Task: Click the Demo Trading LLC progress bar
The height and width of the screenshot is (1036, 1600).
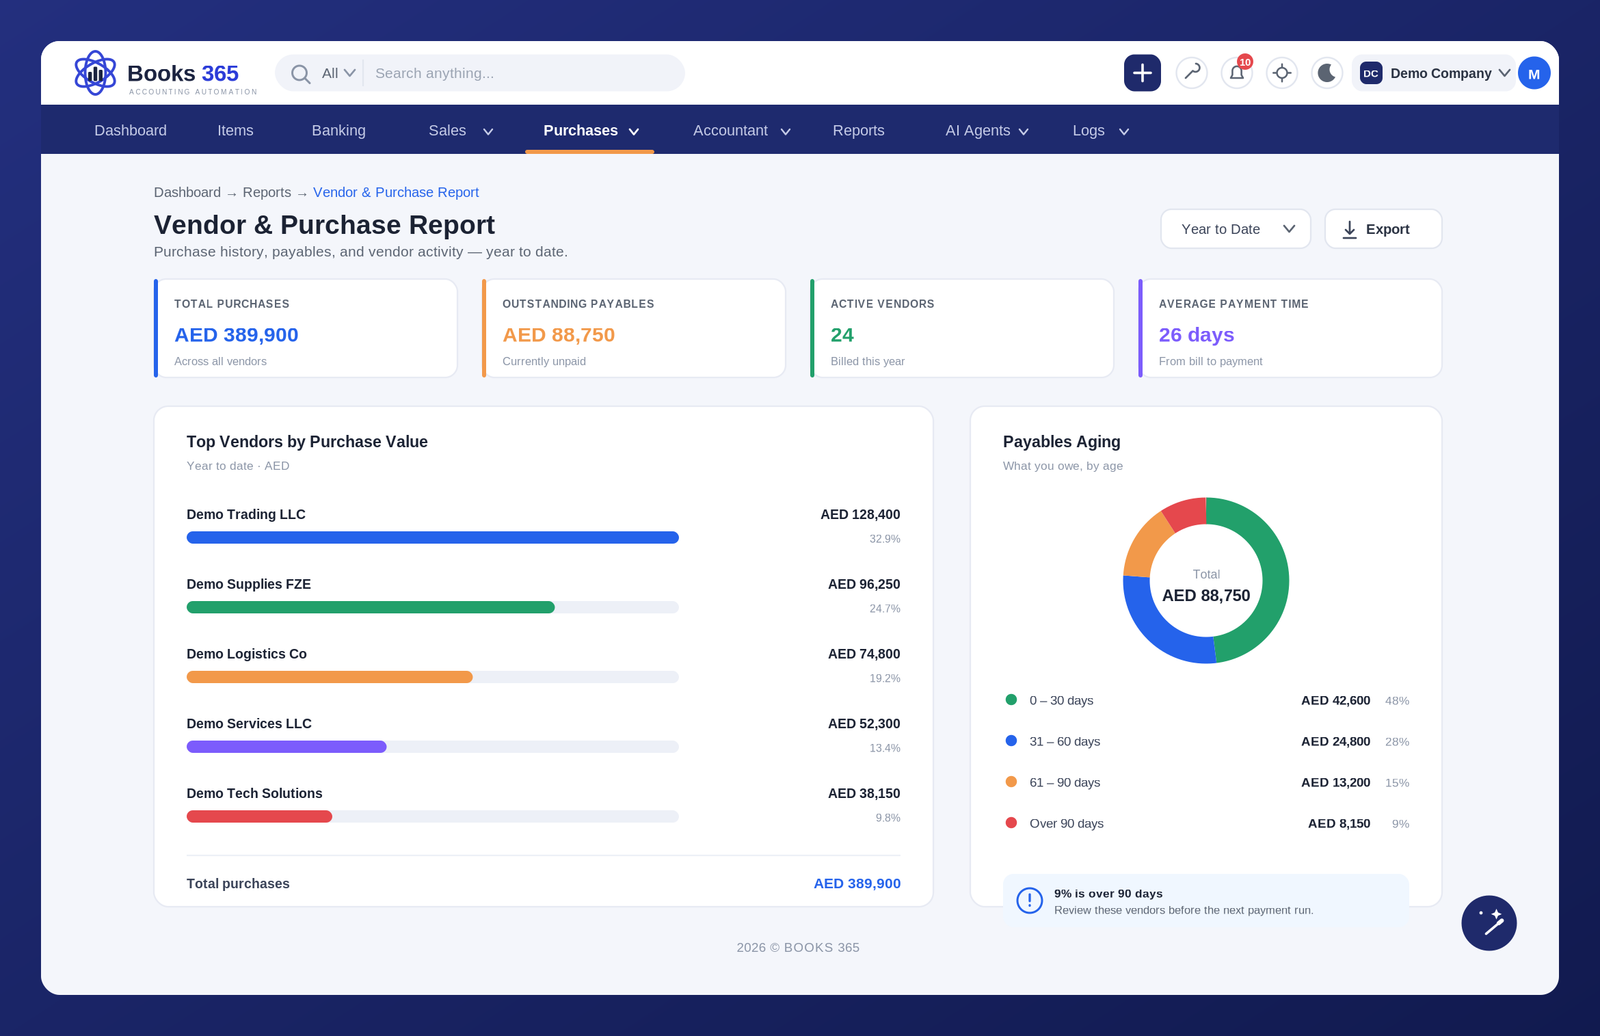Action: click(432, 538)
